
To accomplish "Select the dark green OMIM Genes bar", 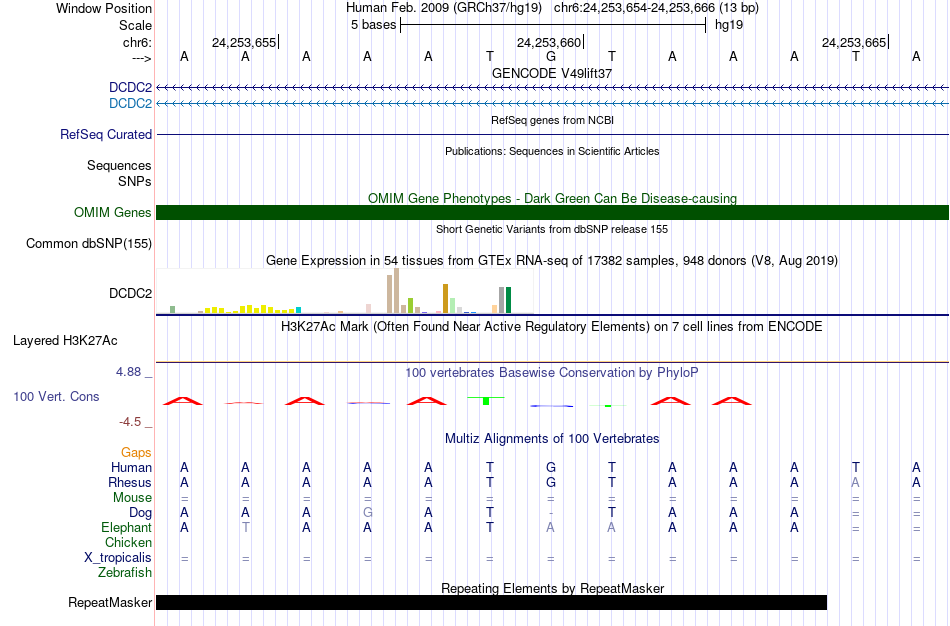I will 553,212.
